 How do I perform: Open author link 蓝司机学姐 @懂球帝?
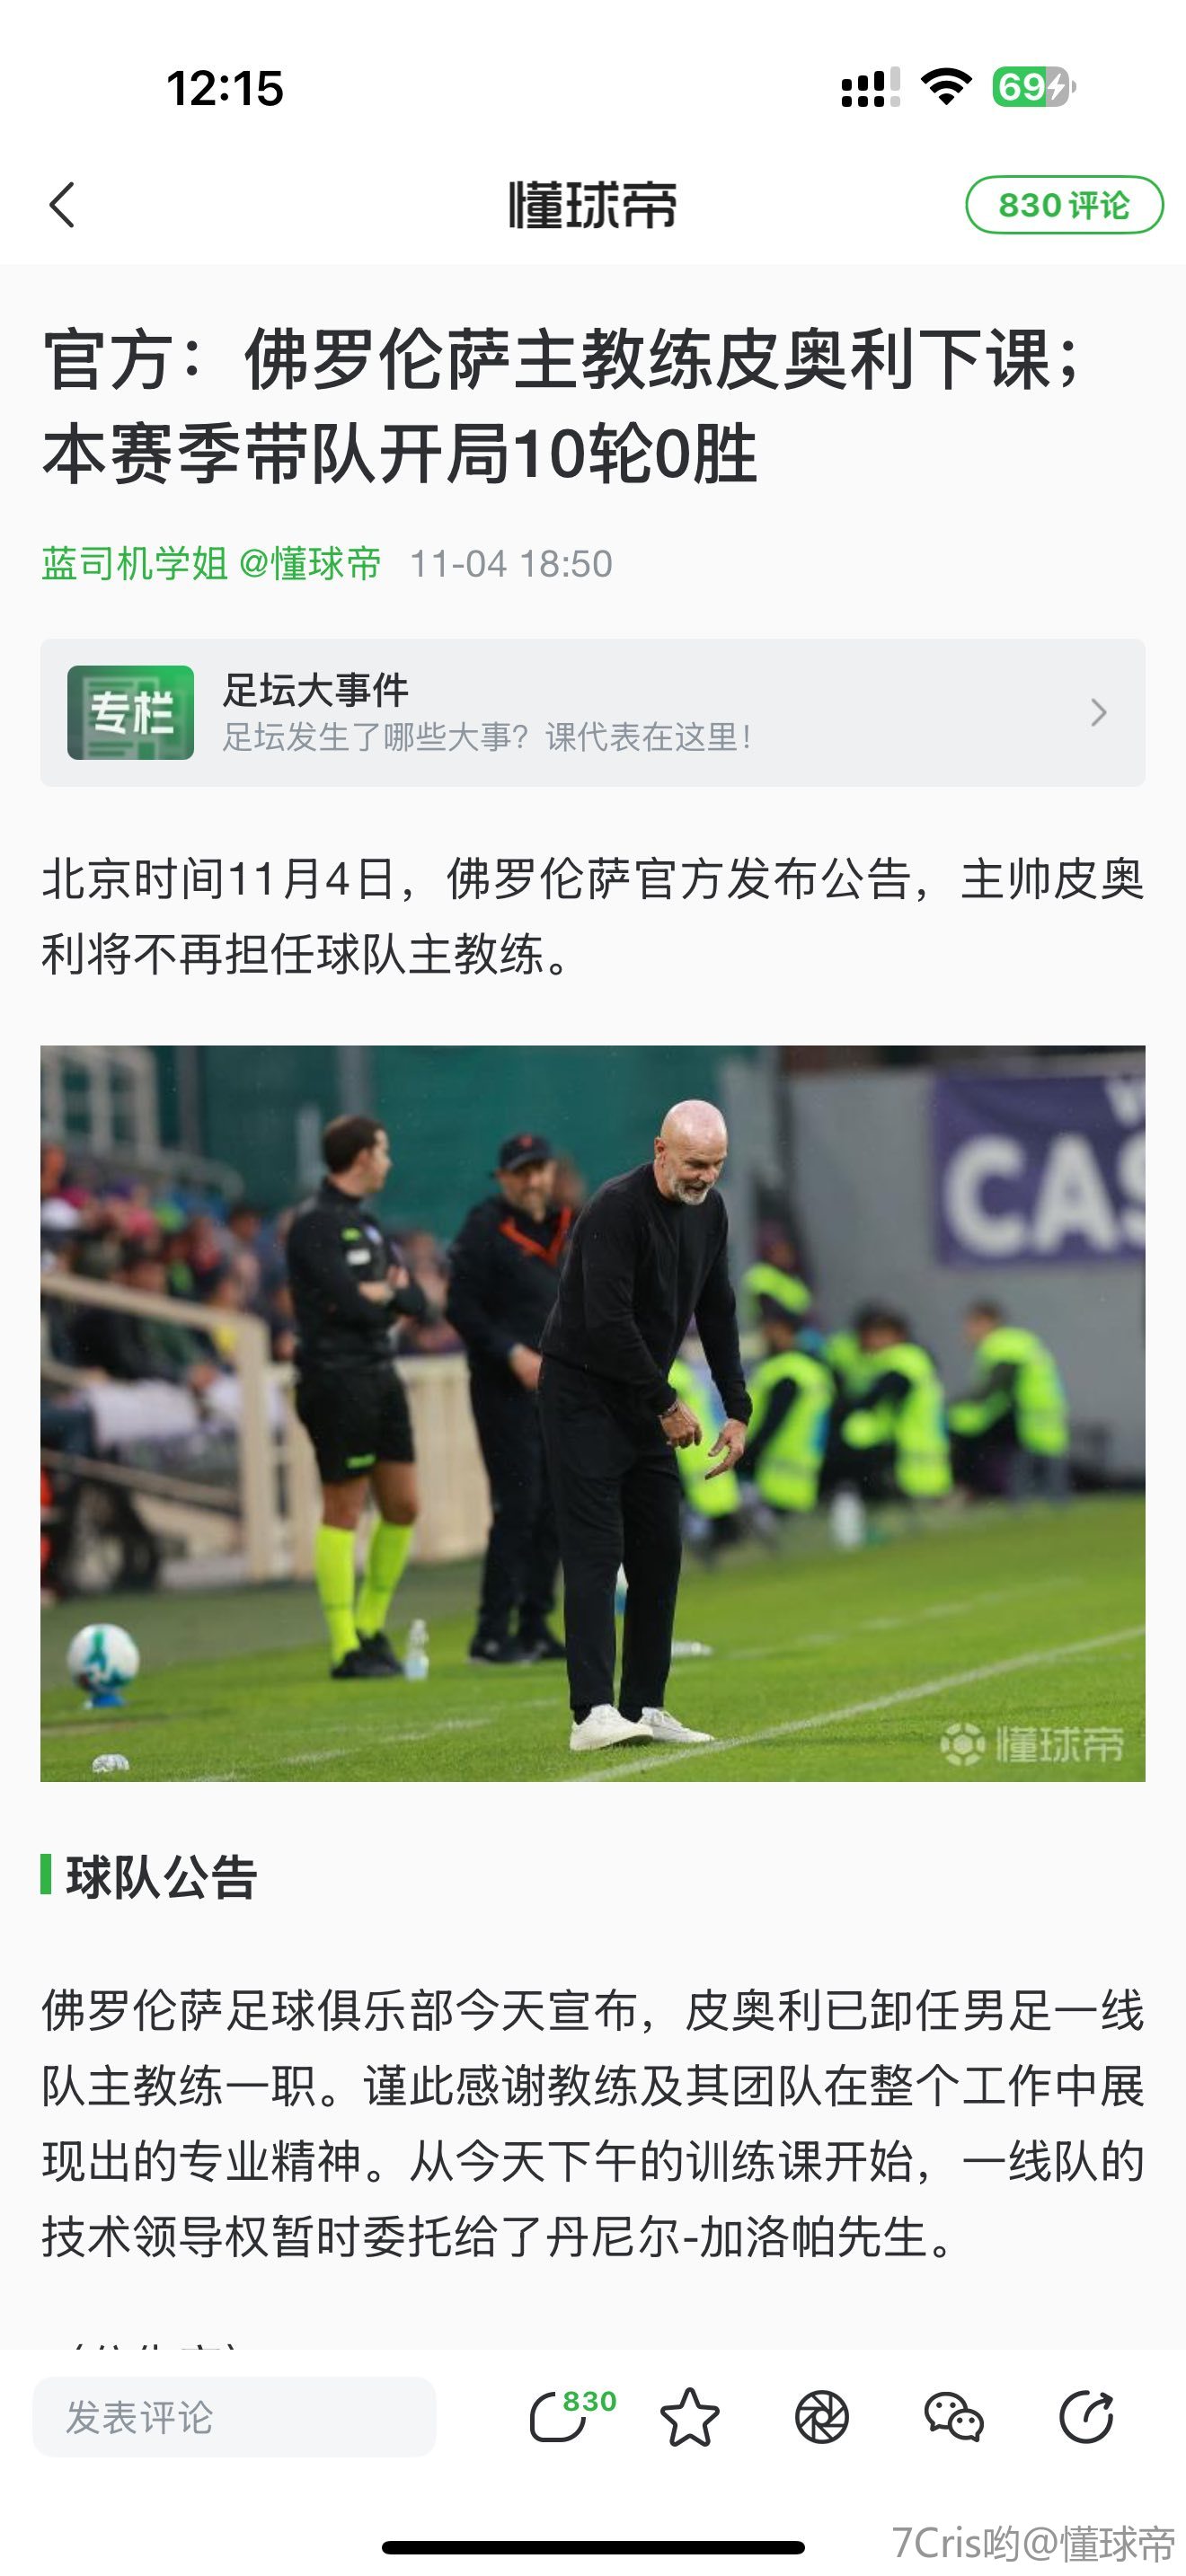pos(211,564)
